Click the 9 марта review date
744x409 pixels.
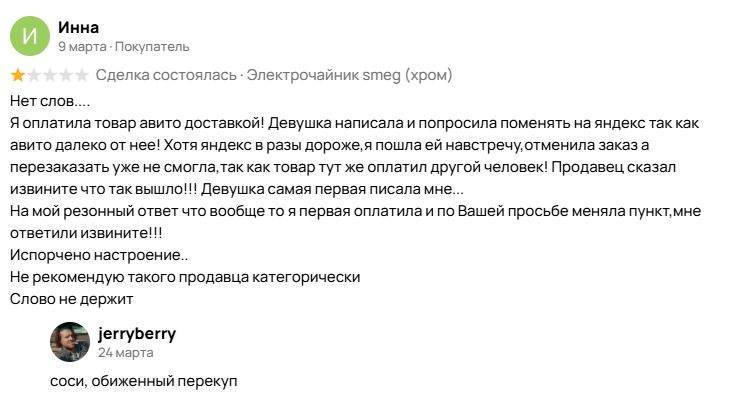[x=82, y=46]
